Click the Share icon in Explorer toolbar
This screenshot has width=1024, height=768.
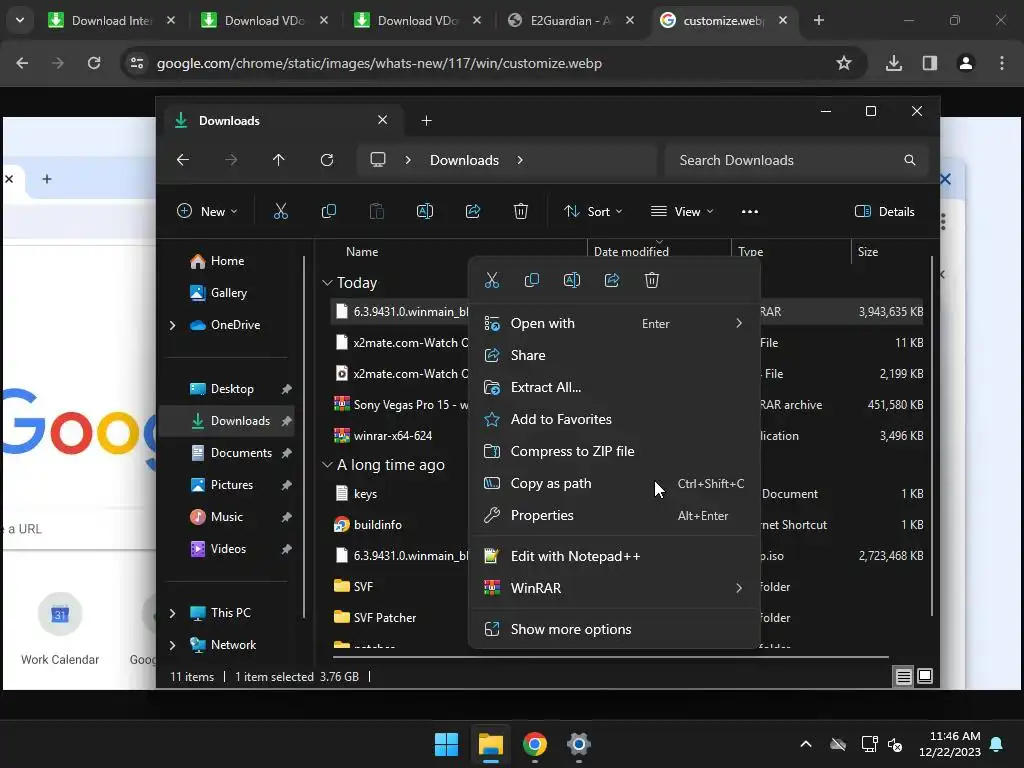click(473, 211)
